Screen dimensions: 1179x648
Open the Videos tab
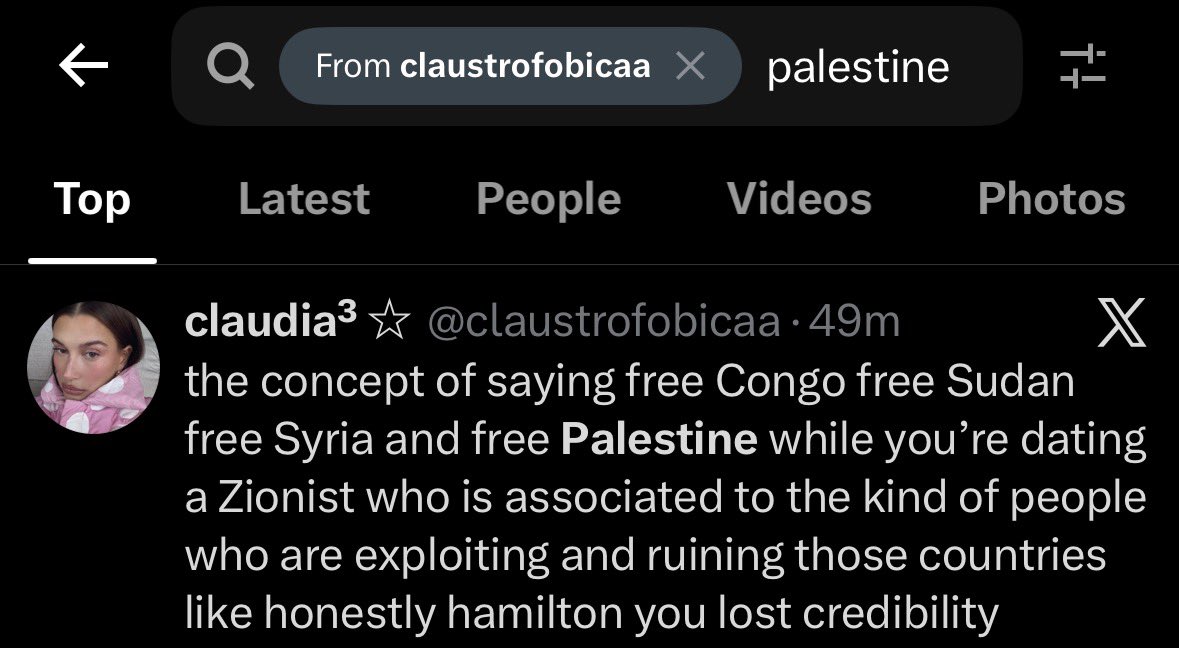pyautogui.click(x=799, y=199)
